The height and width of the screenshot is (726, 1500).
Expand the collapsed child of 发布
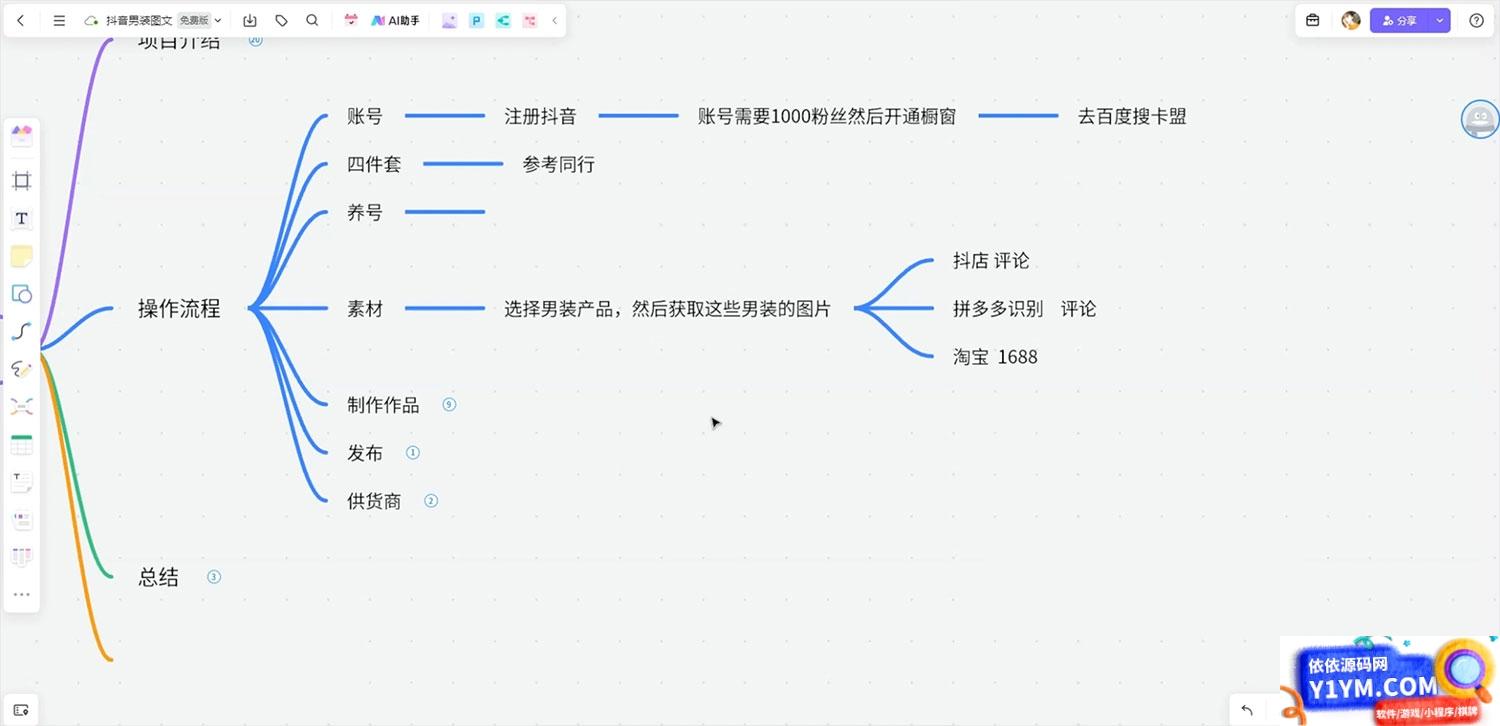point(413,452)
